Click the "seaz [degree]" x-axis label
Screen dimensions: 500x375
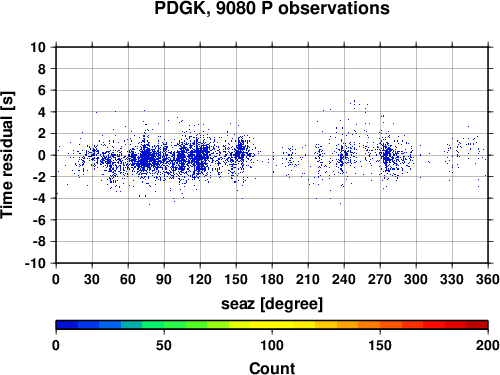pyautogui.click(x=272, y=304)
